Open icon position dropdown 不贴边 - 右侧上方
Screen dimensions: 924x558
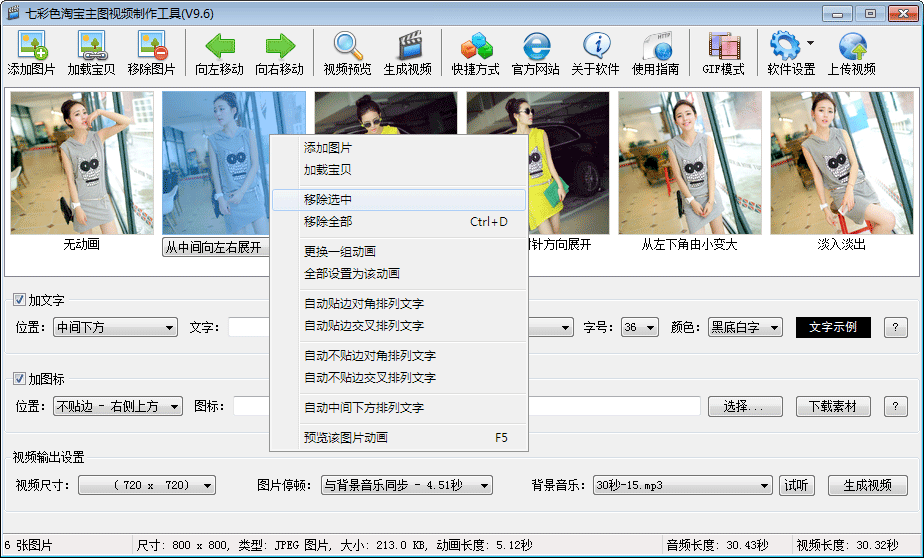pos(118,406)
